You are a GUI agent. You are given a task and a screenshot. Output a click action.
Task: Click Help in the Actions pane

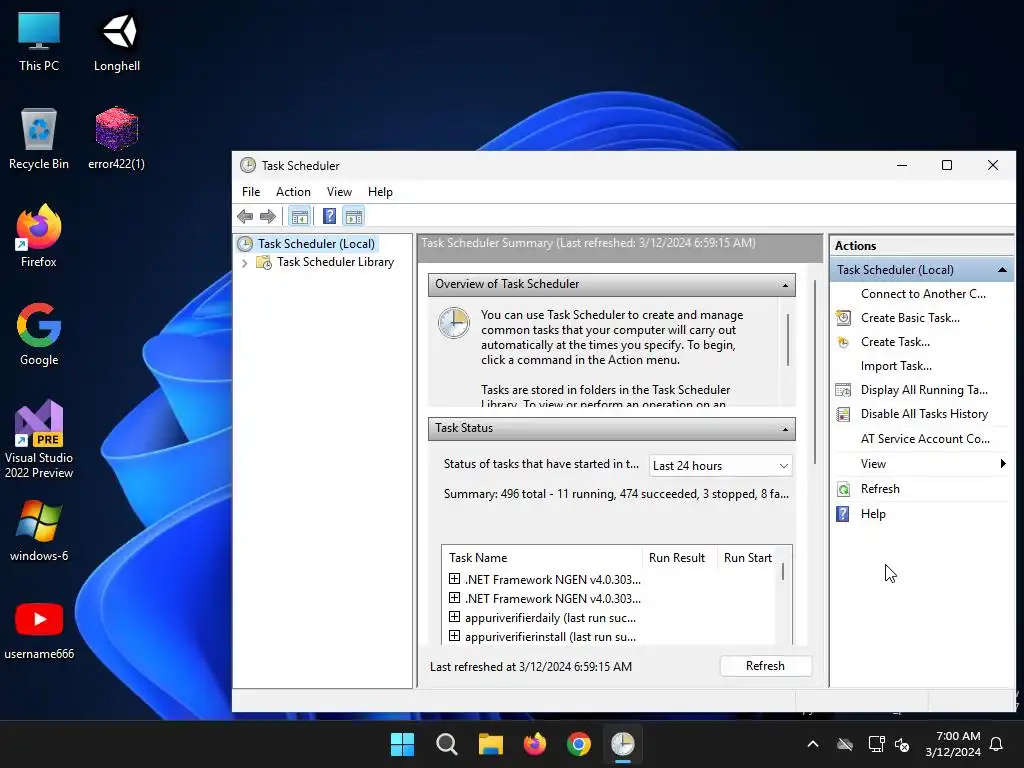(x=872, y=514)
